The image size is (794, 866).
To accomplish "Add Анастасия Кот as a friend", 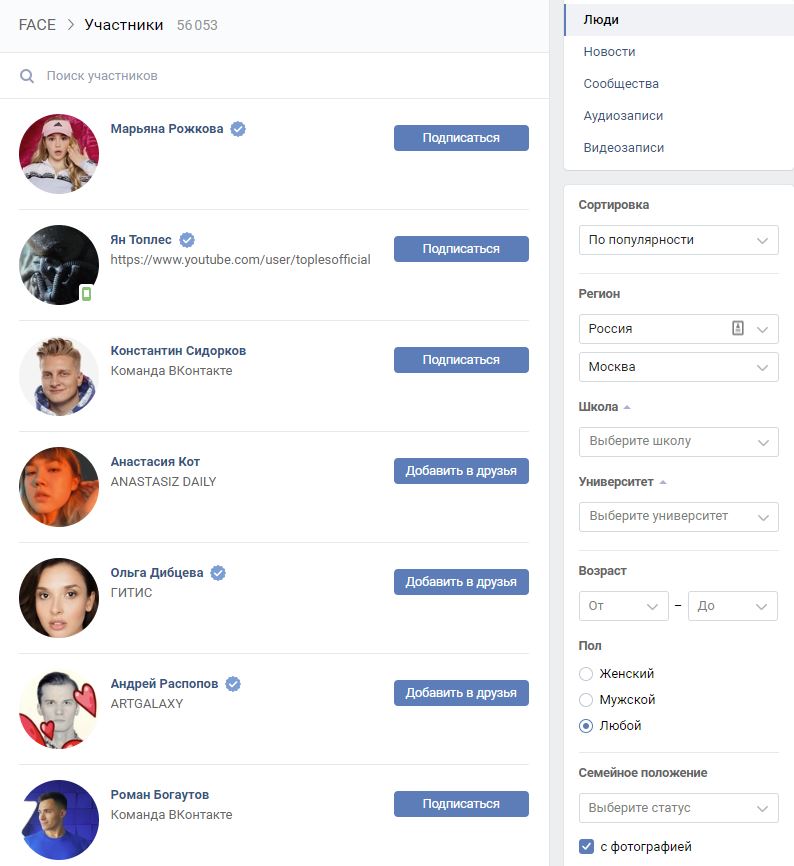I will 461,471.
